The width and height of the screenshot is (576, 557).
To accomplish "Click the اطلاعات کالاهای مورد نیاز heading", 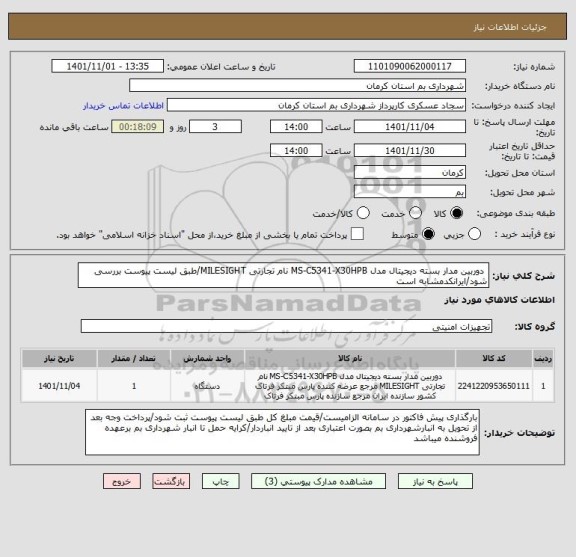I will pyautogui.click(x=499, y=300).
